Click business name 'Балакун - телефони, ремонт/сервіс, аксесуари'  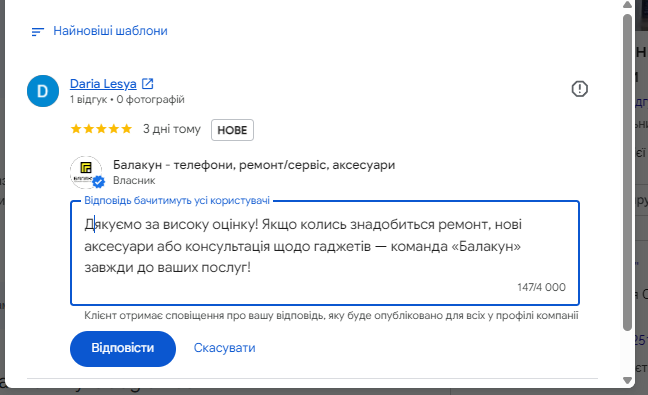tap(254, 165)
